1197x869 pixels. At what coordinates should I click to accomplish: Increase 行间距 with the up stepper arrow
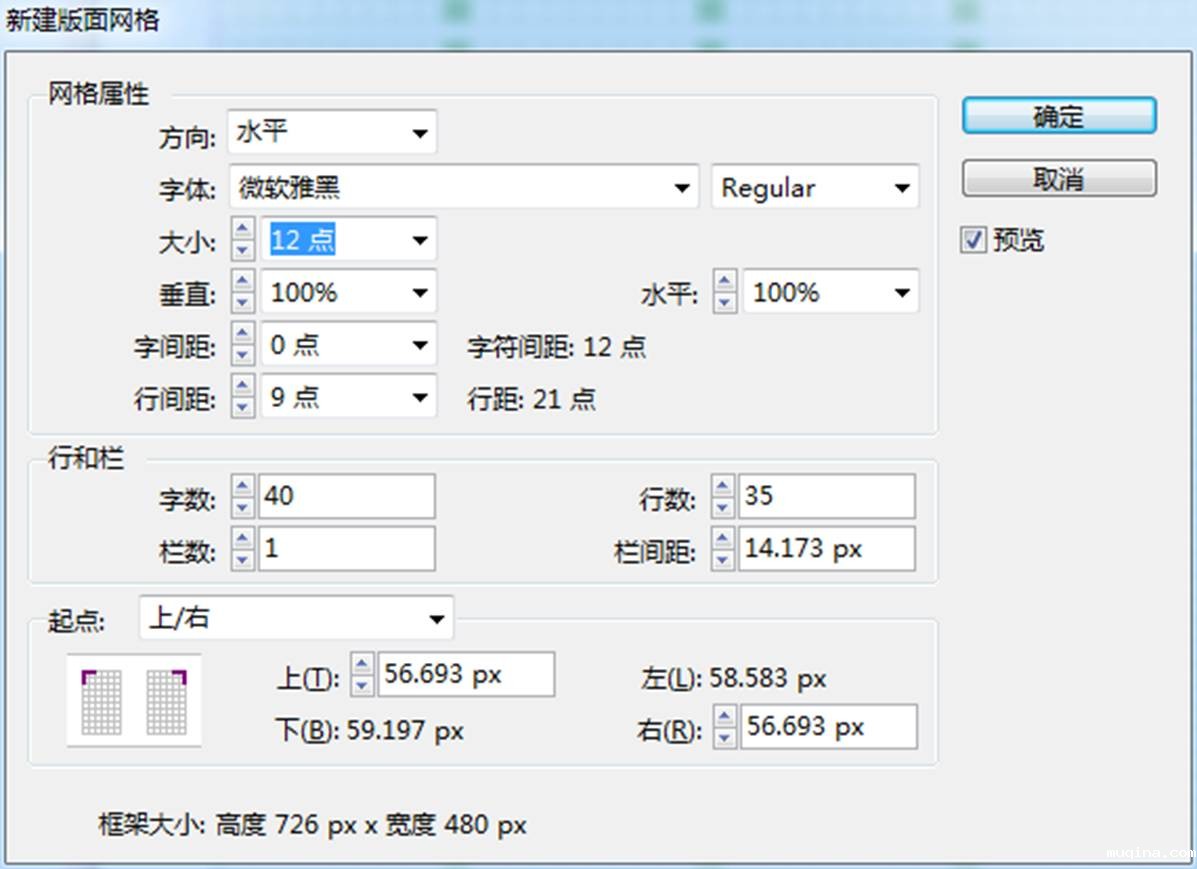coord(243,386)
